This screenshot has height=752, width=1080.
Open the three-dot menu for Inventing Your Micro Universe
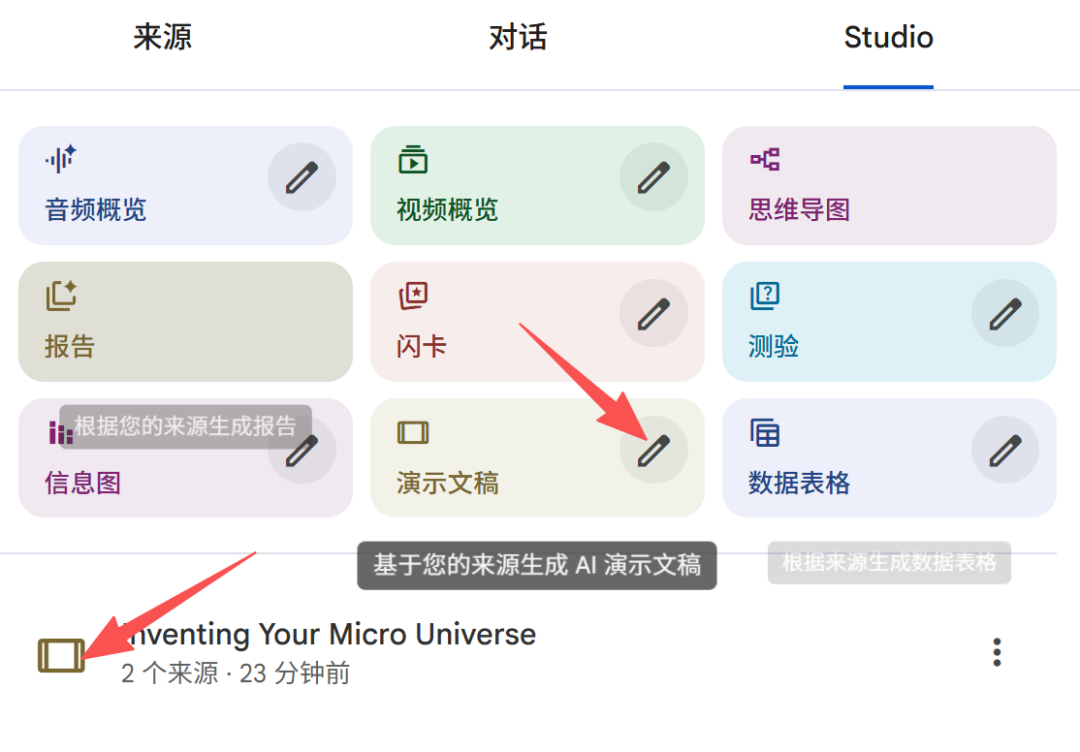[x=996, y=651]
